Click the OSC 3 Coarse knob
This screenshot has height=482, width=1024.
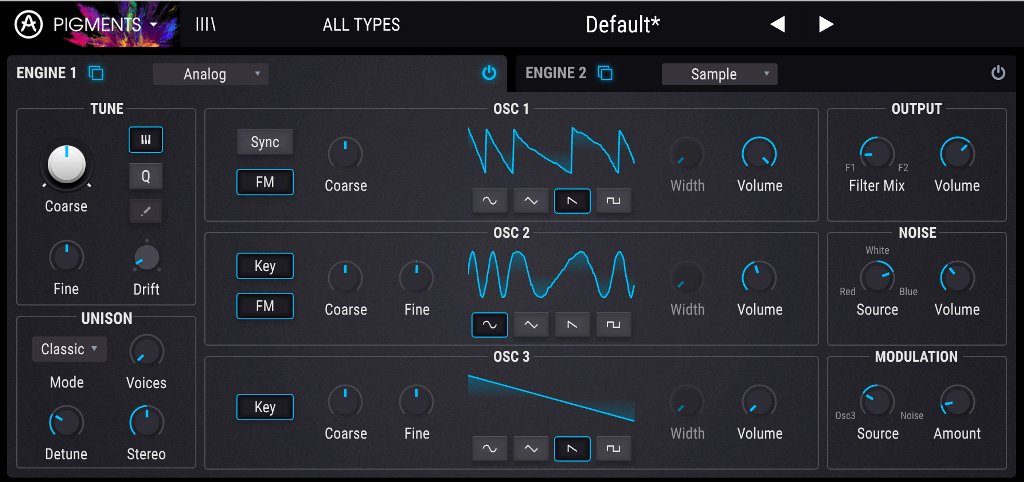coord(345,402)
